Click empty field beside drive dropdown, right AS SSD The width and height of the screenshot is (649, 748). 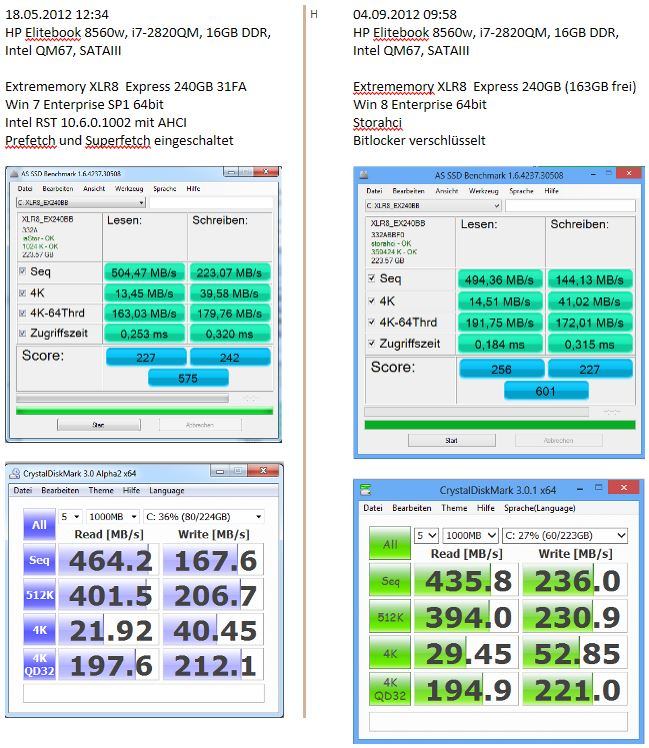(570, 206)
